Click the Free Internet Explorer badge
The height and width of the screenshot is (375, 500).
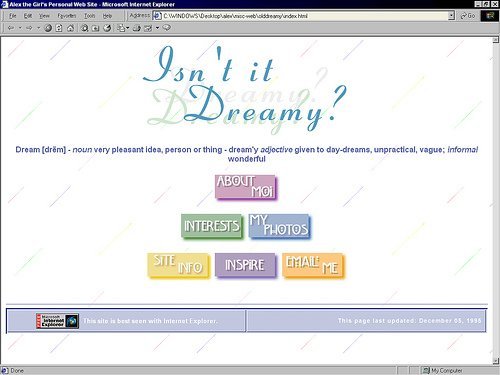[x=57, y=321]
